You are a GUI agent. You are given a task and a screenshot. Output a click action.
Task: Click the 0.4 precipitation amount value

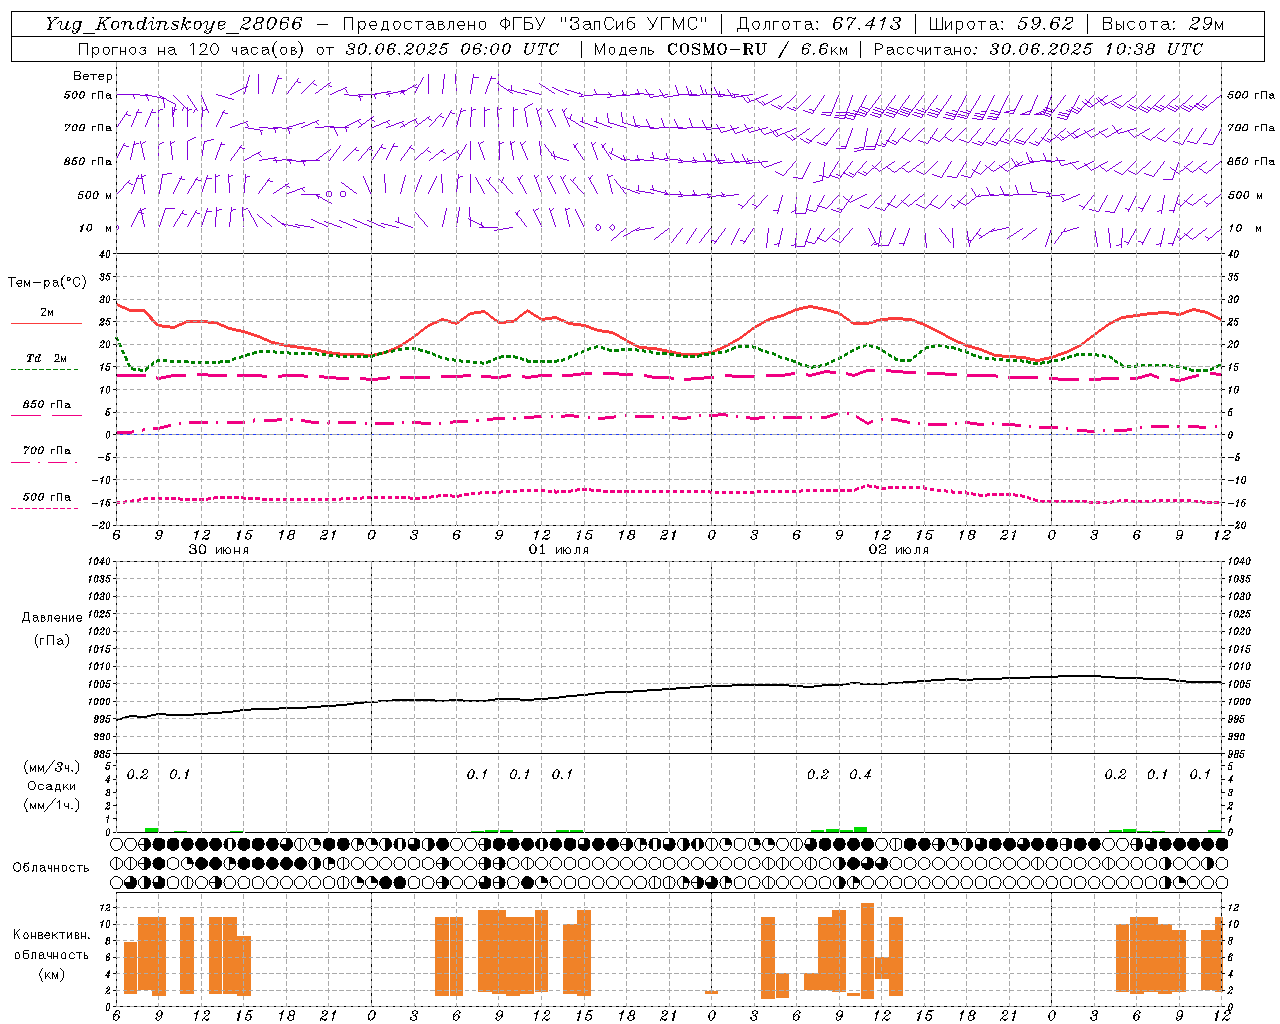[860, 774]
